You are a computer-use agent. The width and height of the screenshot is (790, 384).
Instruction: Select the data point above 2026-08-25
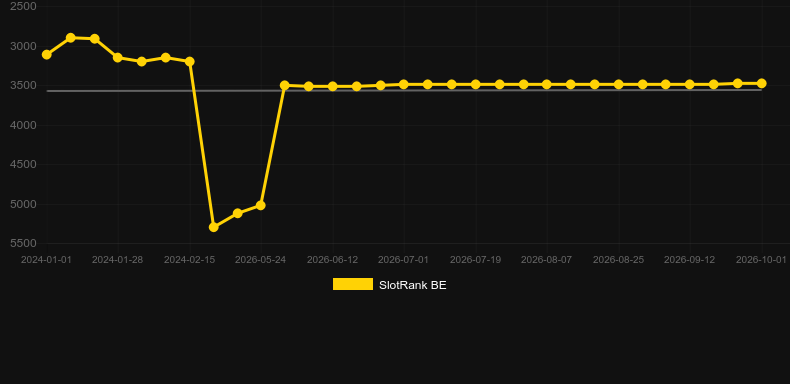619,85
